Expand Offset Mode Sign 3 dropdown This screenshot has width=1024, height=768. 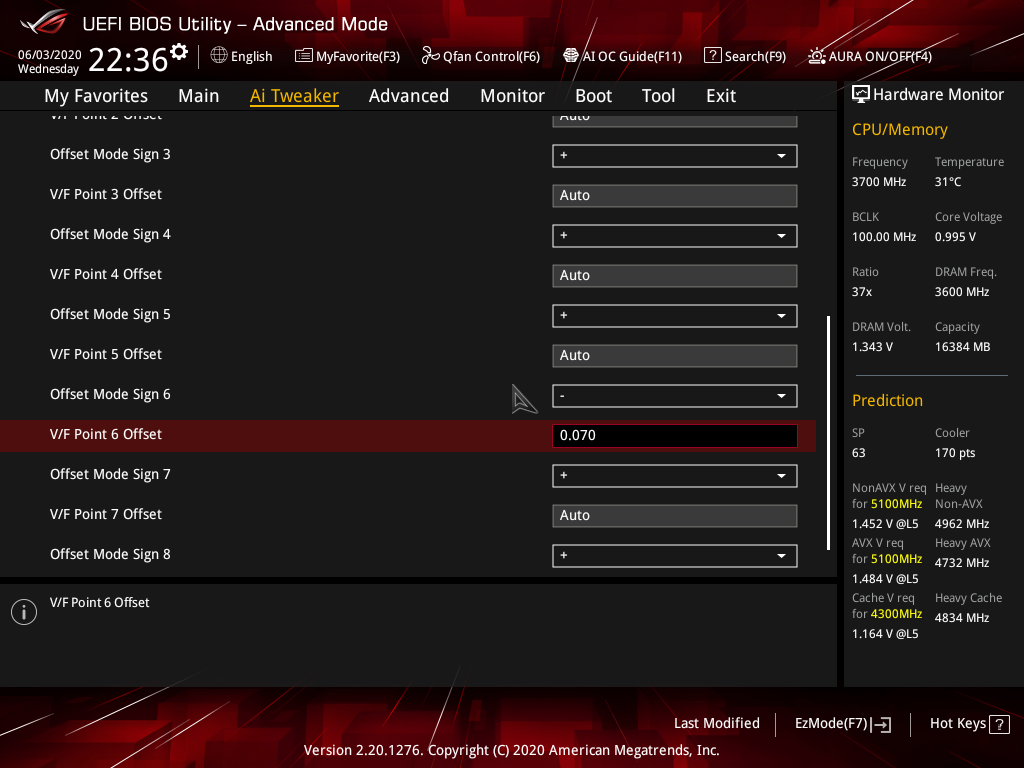click(x=675, y=156)
